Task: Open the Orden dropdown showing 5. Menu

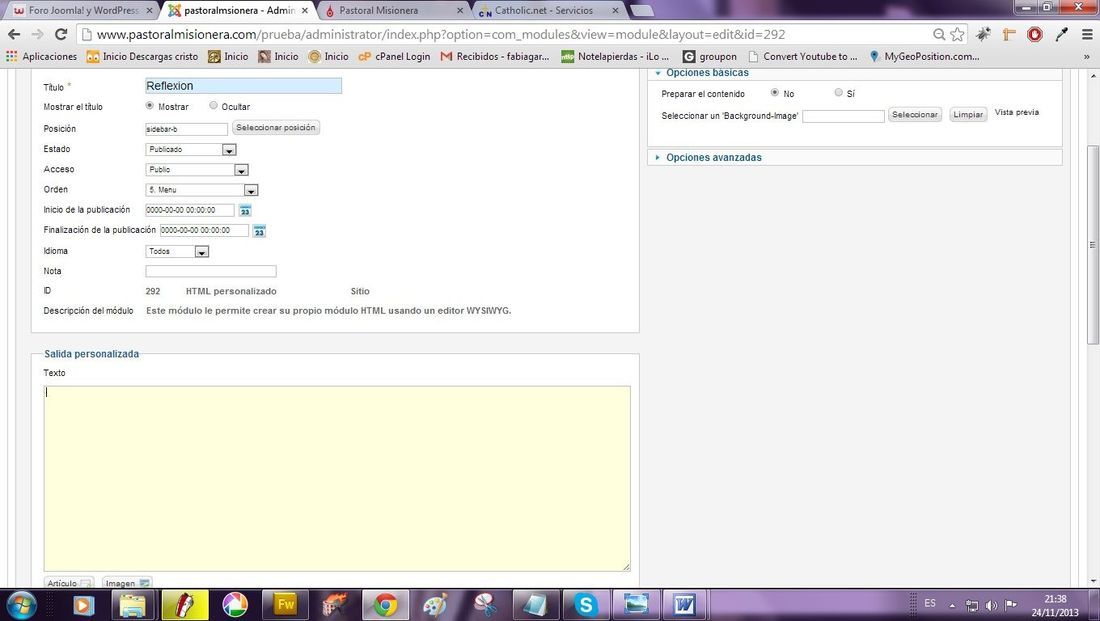Action: 202,190
